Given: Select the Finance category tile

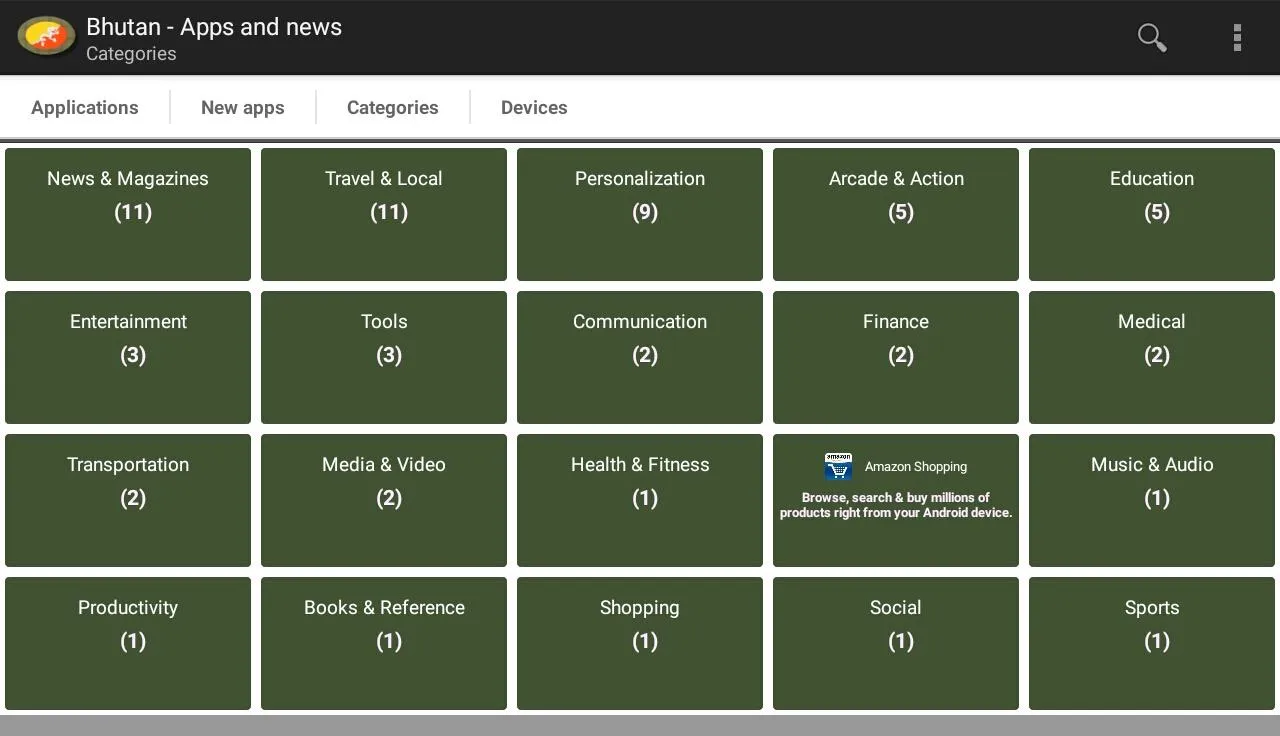Looking at the screenshot, I should (x=896, y=357).
